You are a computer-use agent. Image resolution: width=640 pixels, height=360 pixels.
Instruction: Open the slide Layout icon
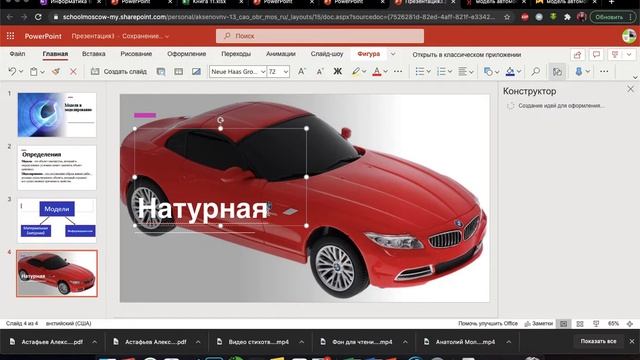[x=178, y=71]
